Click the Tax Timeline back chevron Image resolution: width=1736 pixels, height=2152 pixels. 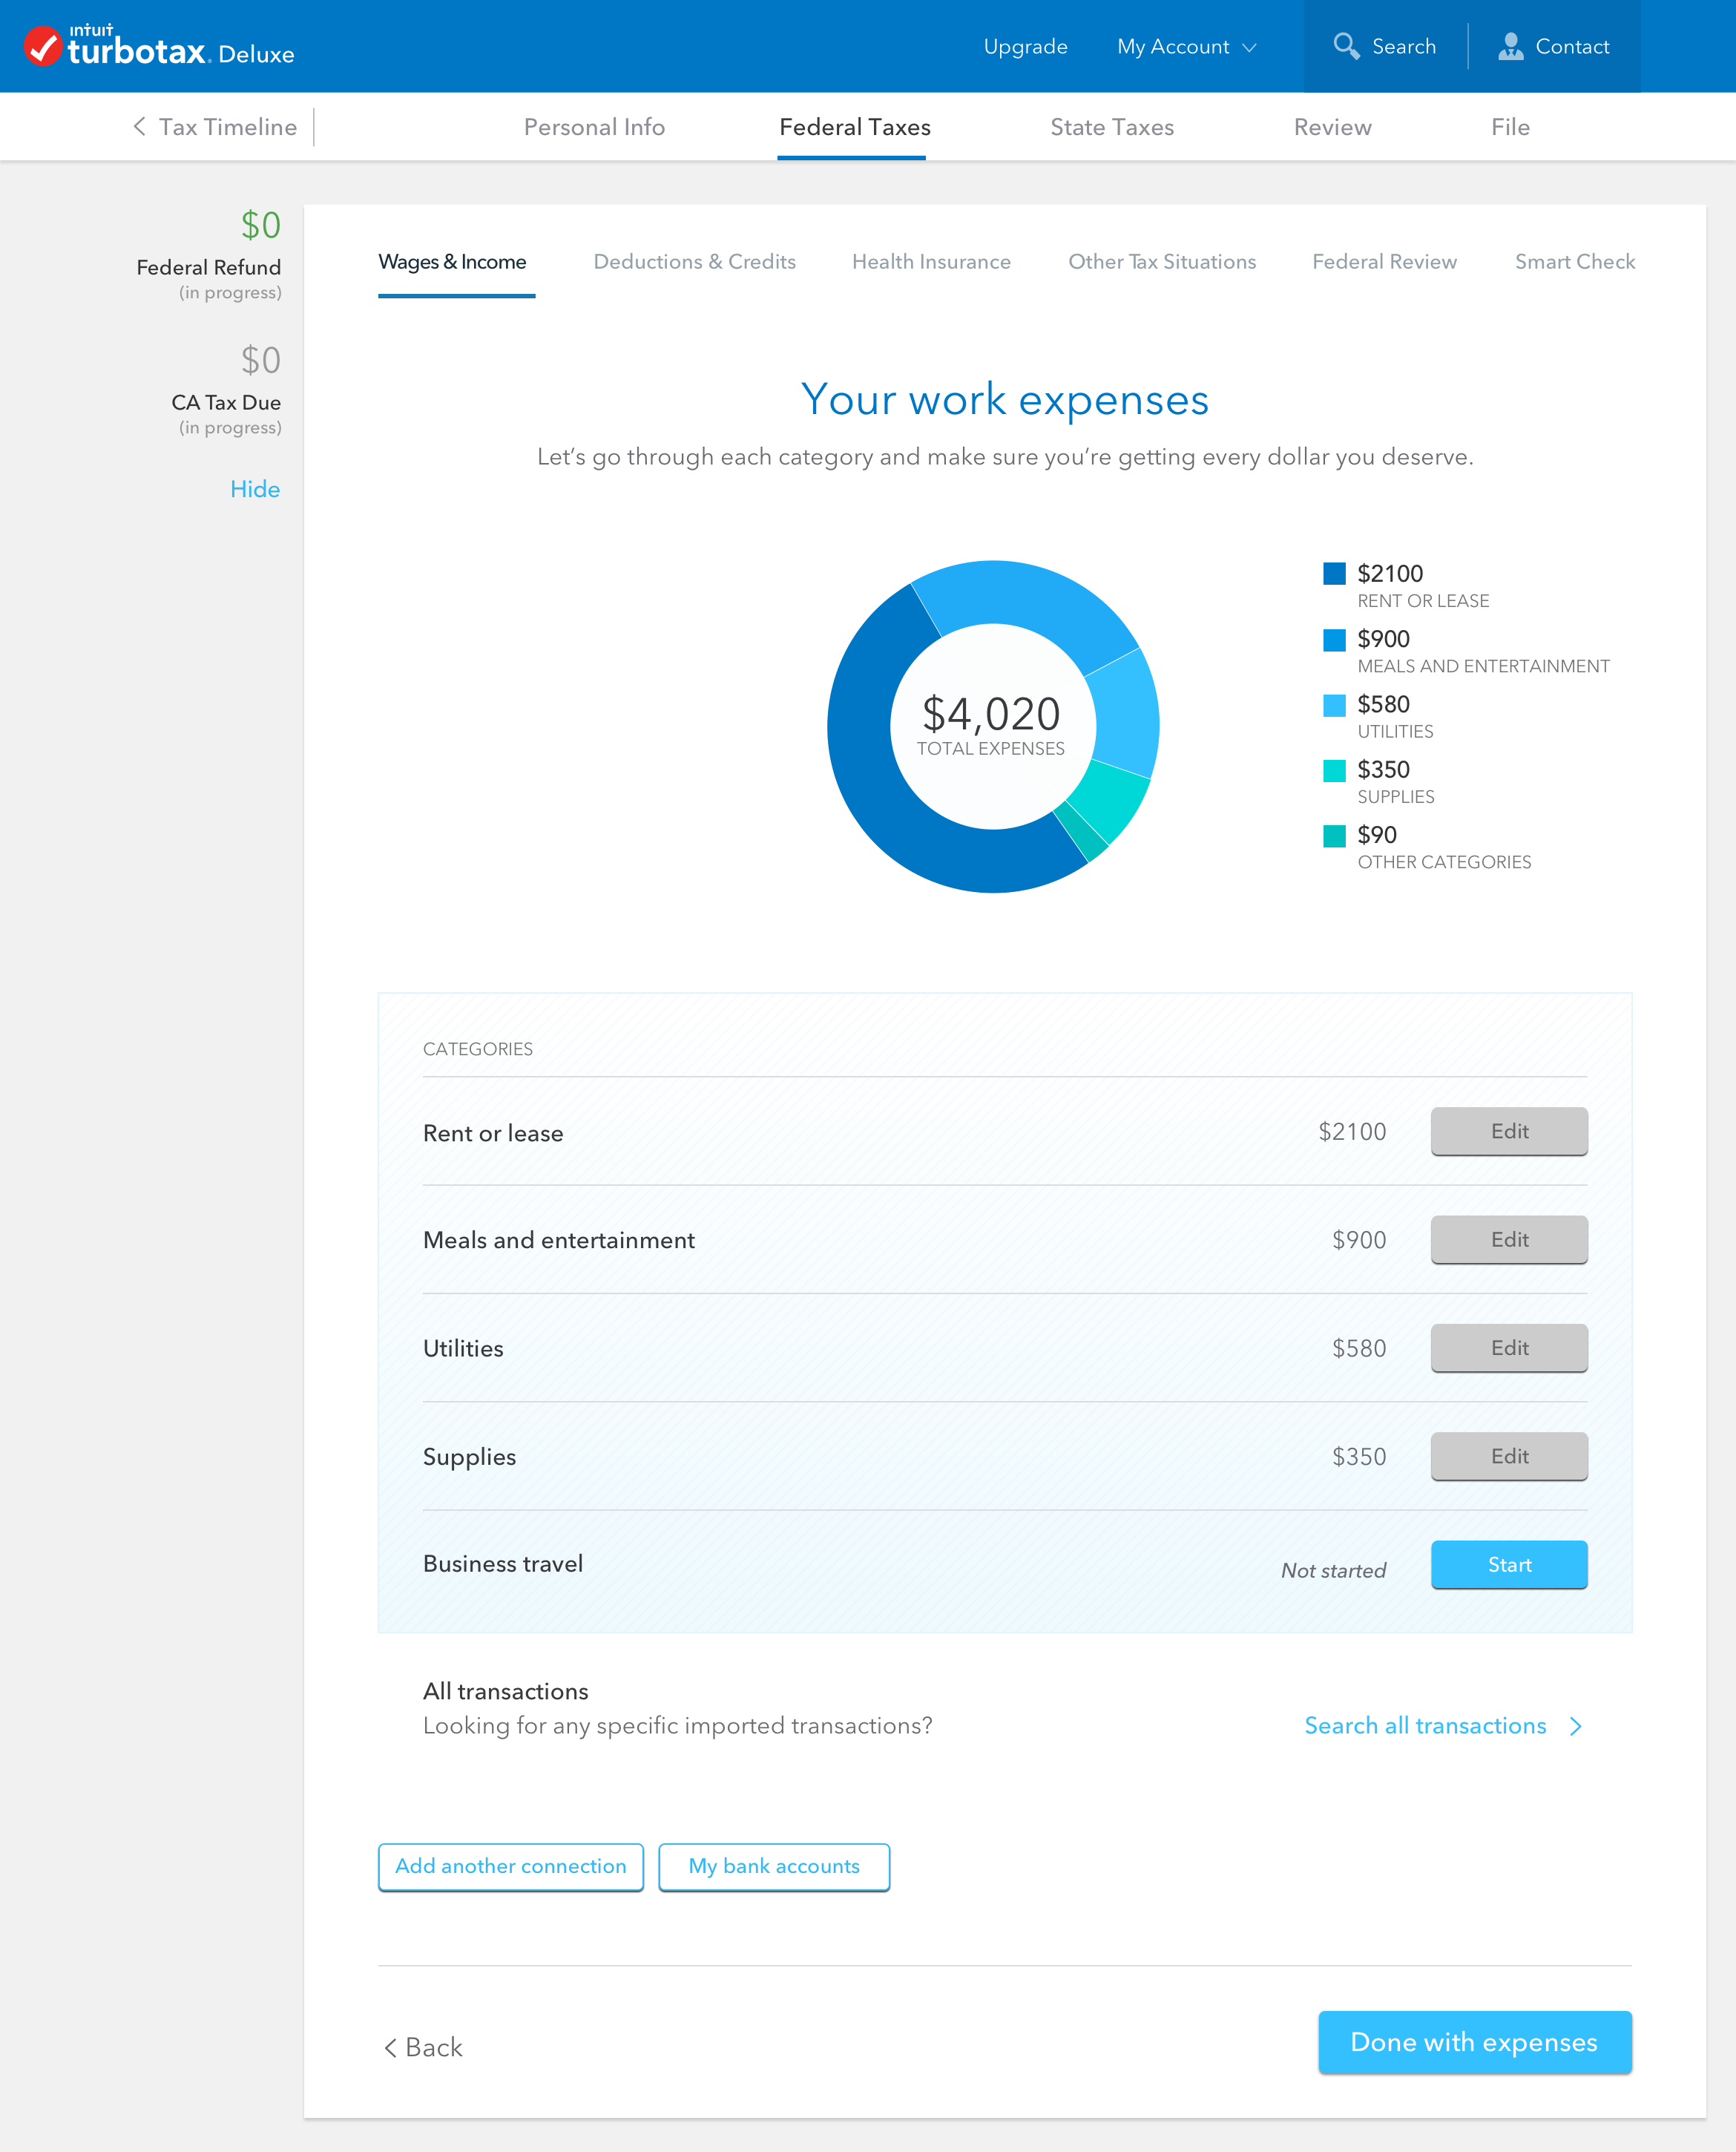(140, 127)
